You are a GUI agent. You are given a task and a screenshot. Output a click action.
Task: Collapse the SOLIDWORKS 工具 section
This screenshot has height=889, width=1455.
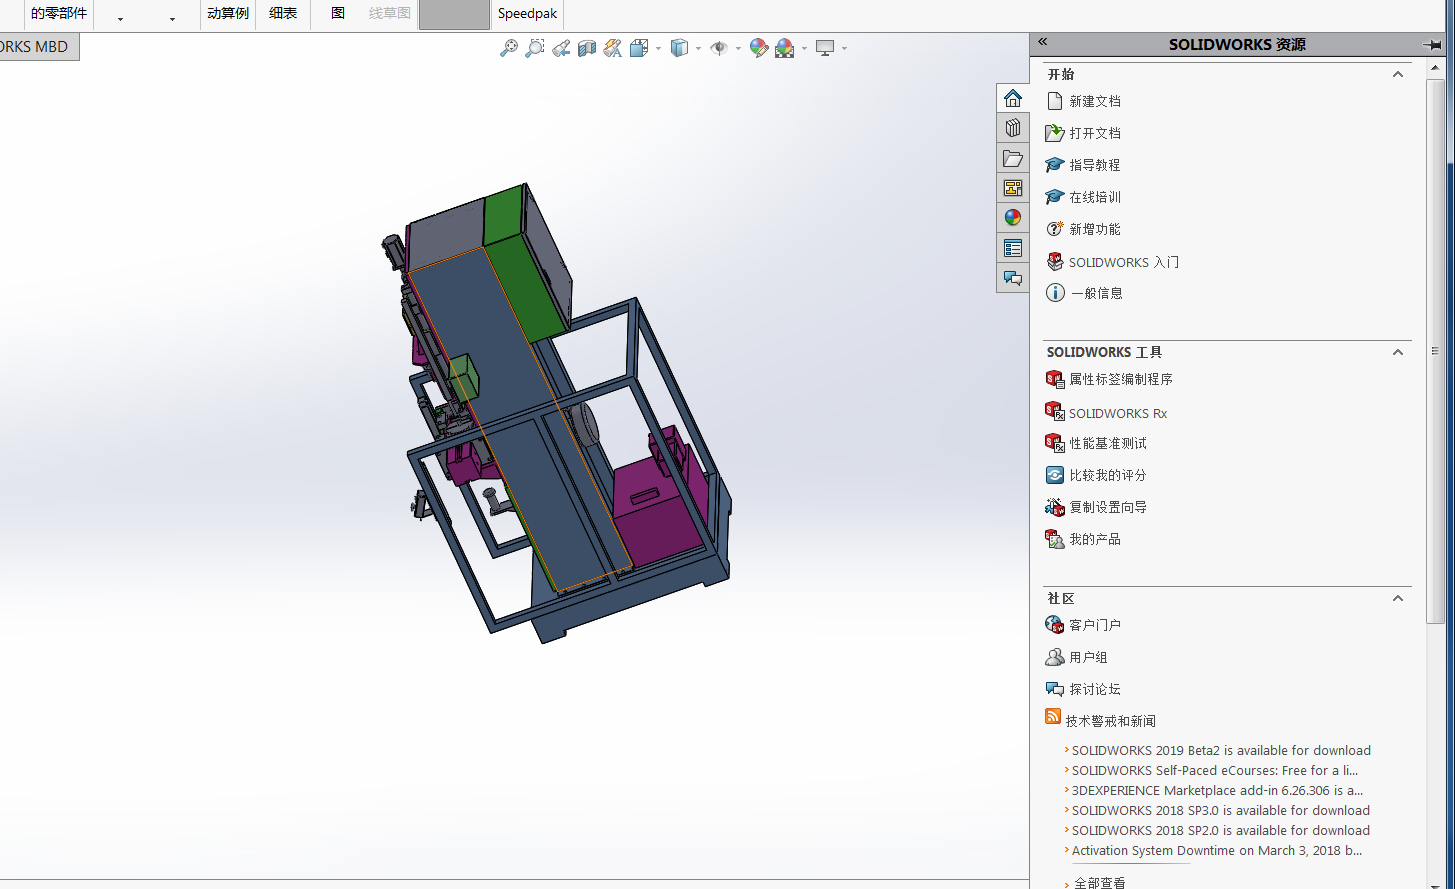coord(1398,353)
